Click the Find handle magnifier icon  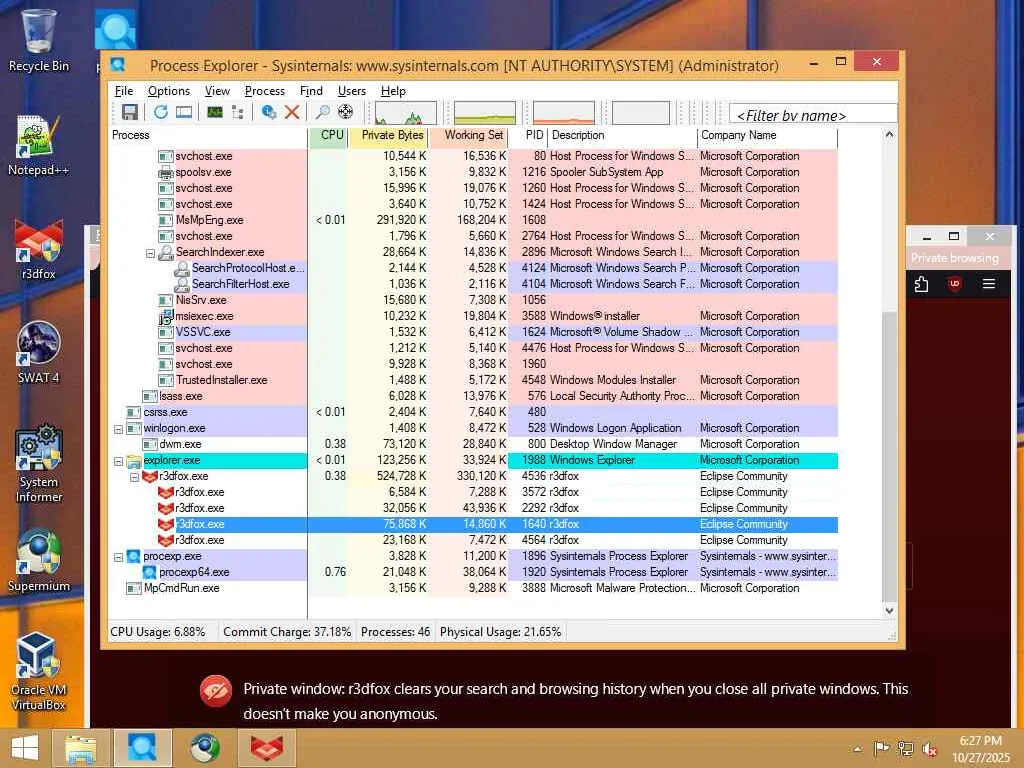click(x=323, y=112)
